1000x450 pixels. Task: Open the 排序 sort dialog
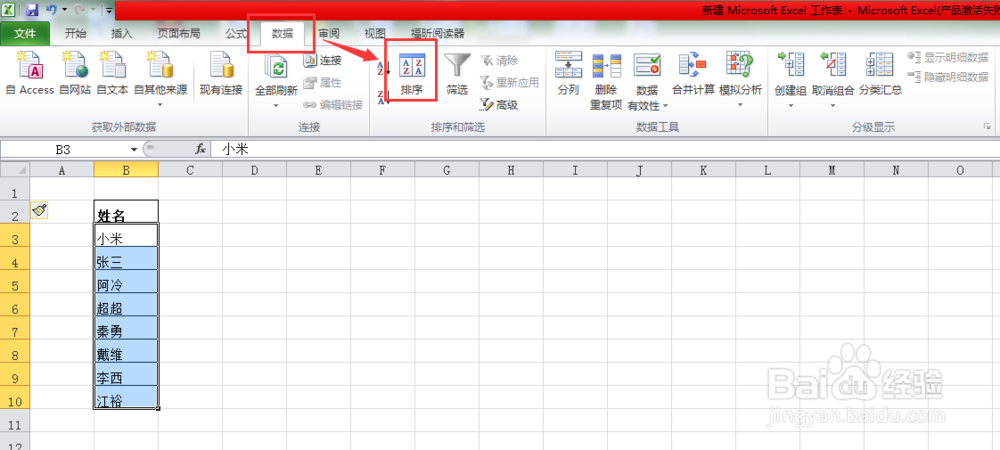(x=411, y=73)
